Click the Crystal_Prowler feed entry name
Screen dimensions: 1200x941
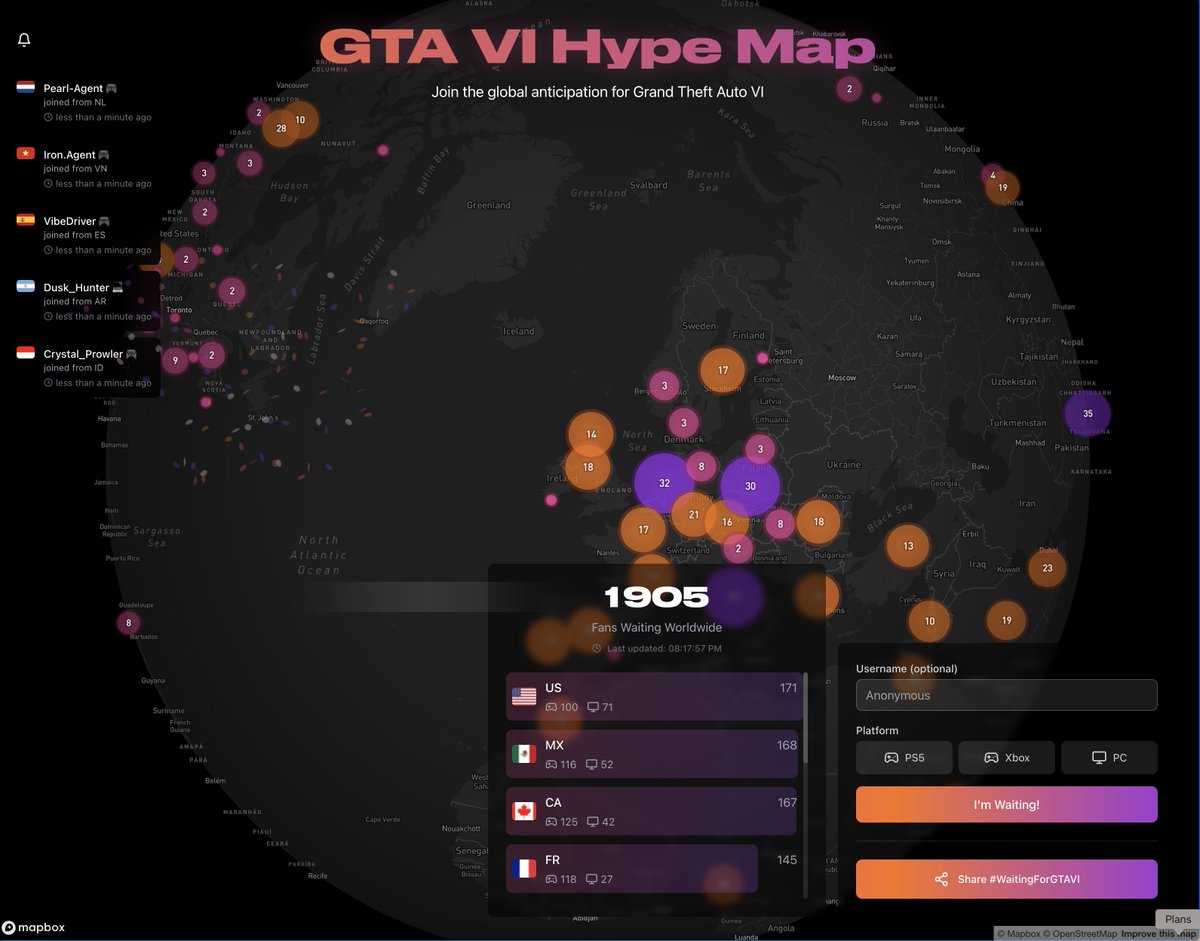coord(83,354)
